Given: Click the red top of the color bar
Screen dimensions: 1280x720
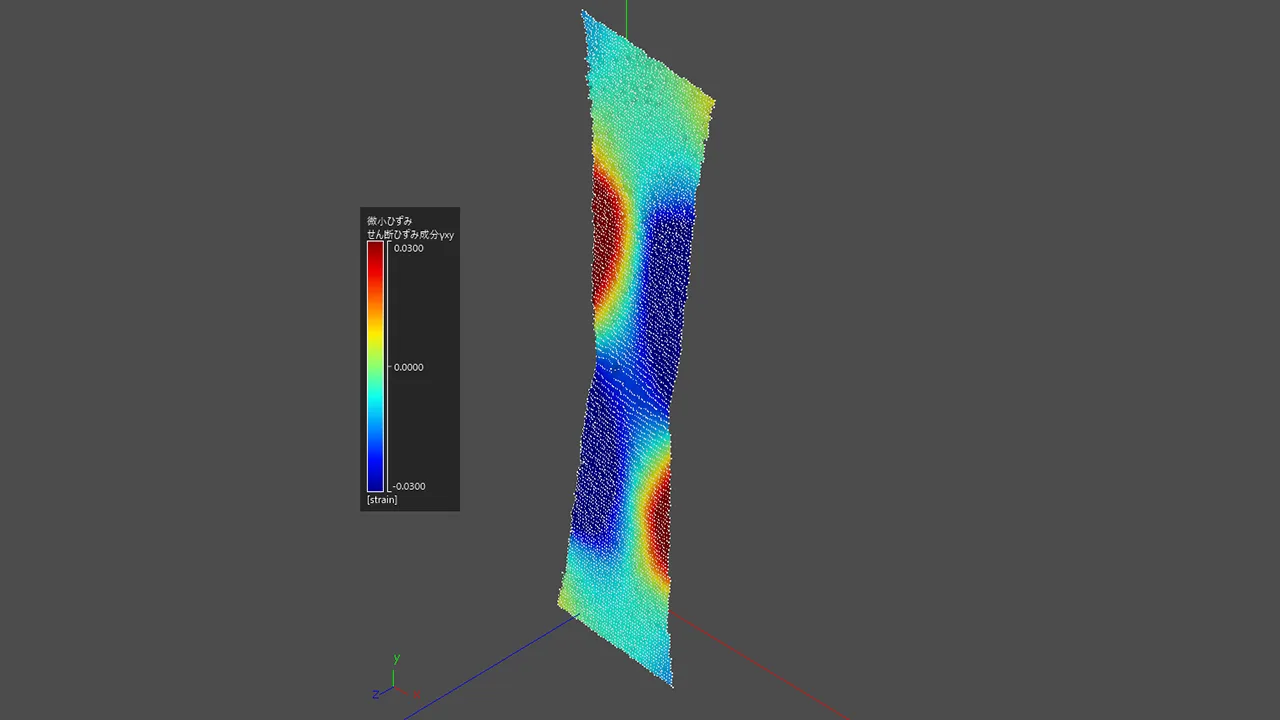Looking at the screenshot, I should [x=375, y=252].
